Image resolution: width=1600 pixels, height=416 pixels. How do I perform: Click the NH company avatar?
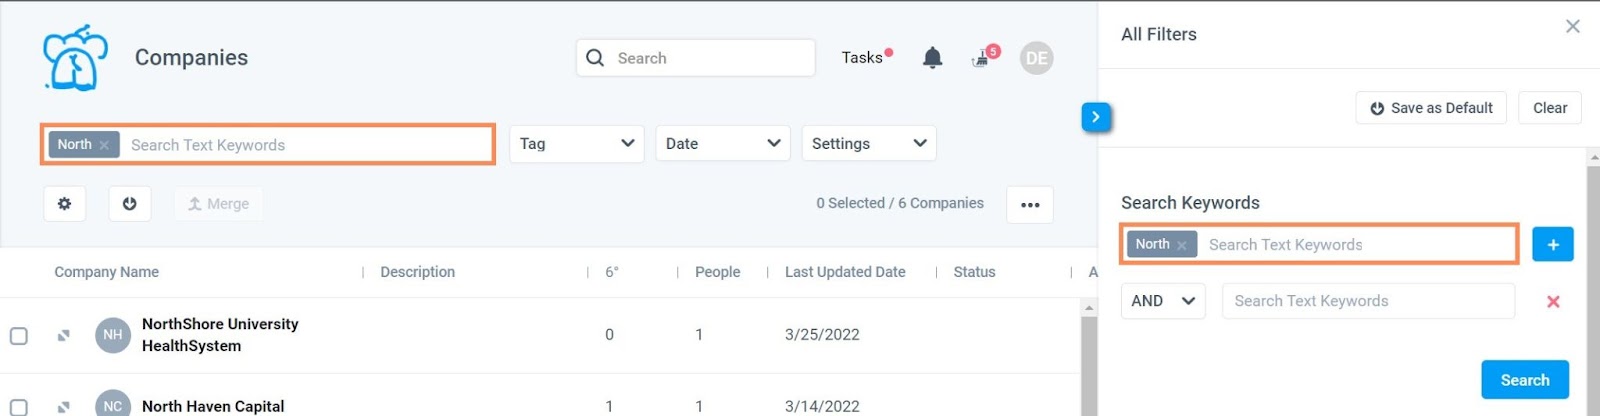click(113, 335)
